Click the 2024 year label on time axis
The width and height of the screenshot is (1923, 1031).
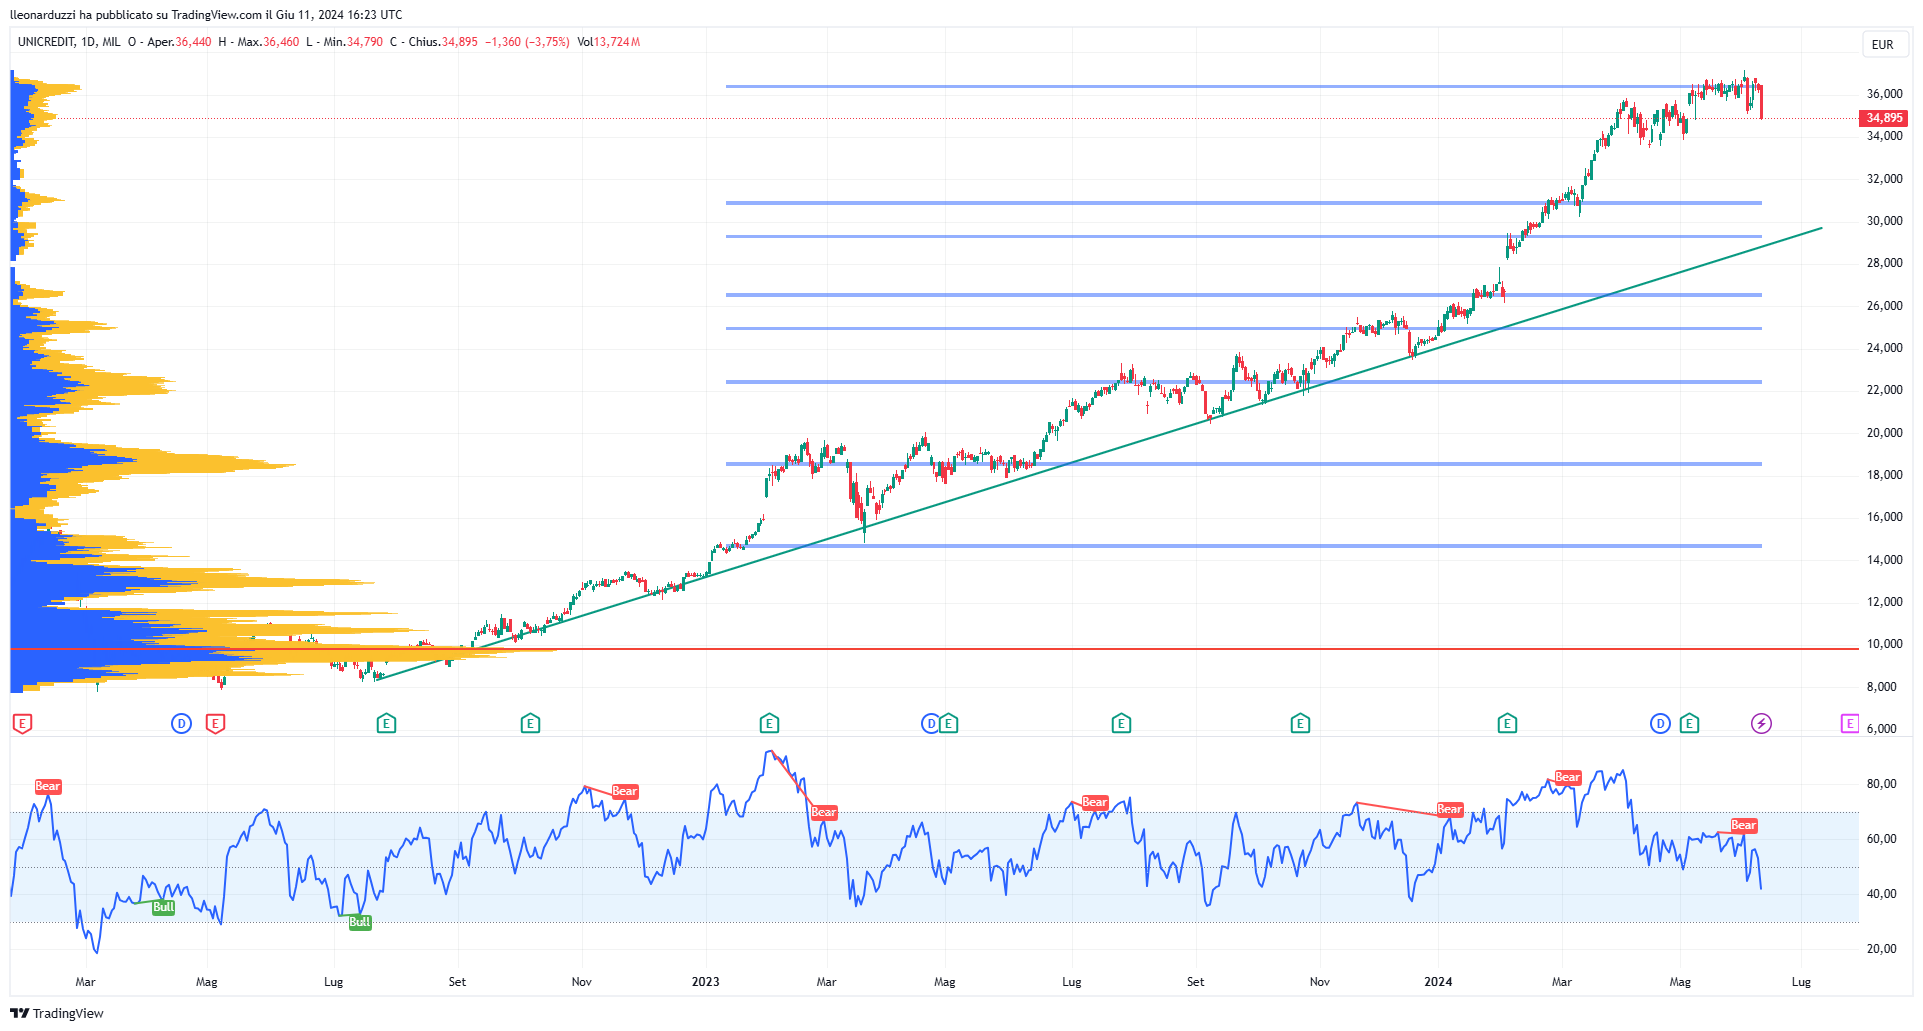(x=1438, y=982)
